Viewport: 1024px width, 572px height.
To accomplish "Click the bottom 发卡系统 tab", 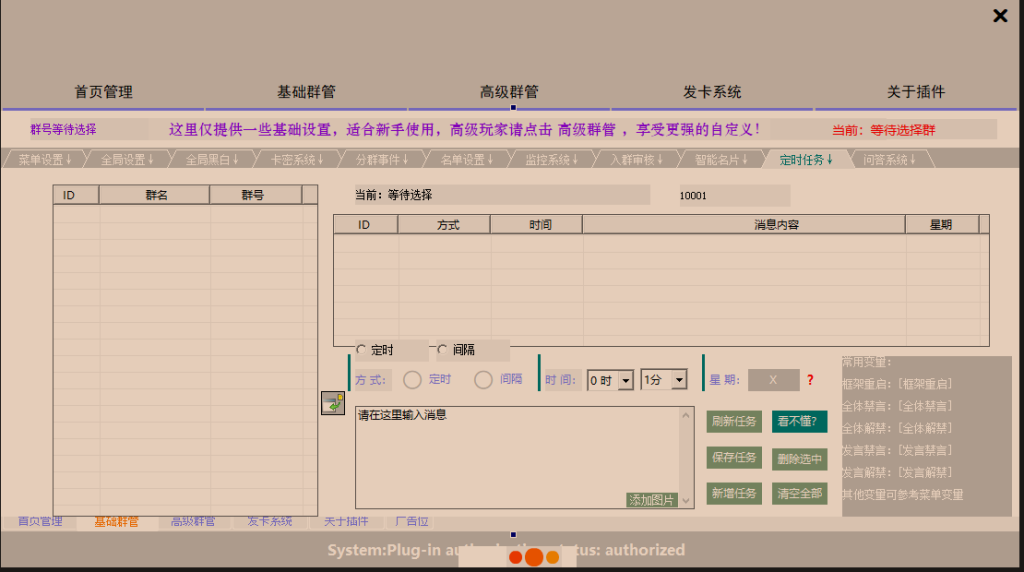I will [270, 522].
